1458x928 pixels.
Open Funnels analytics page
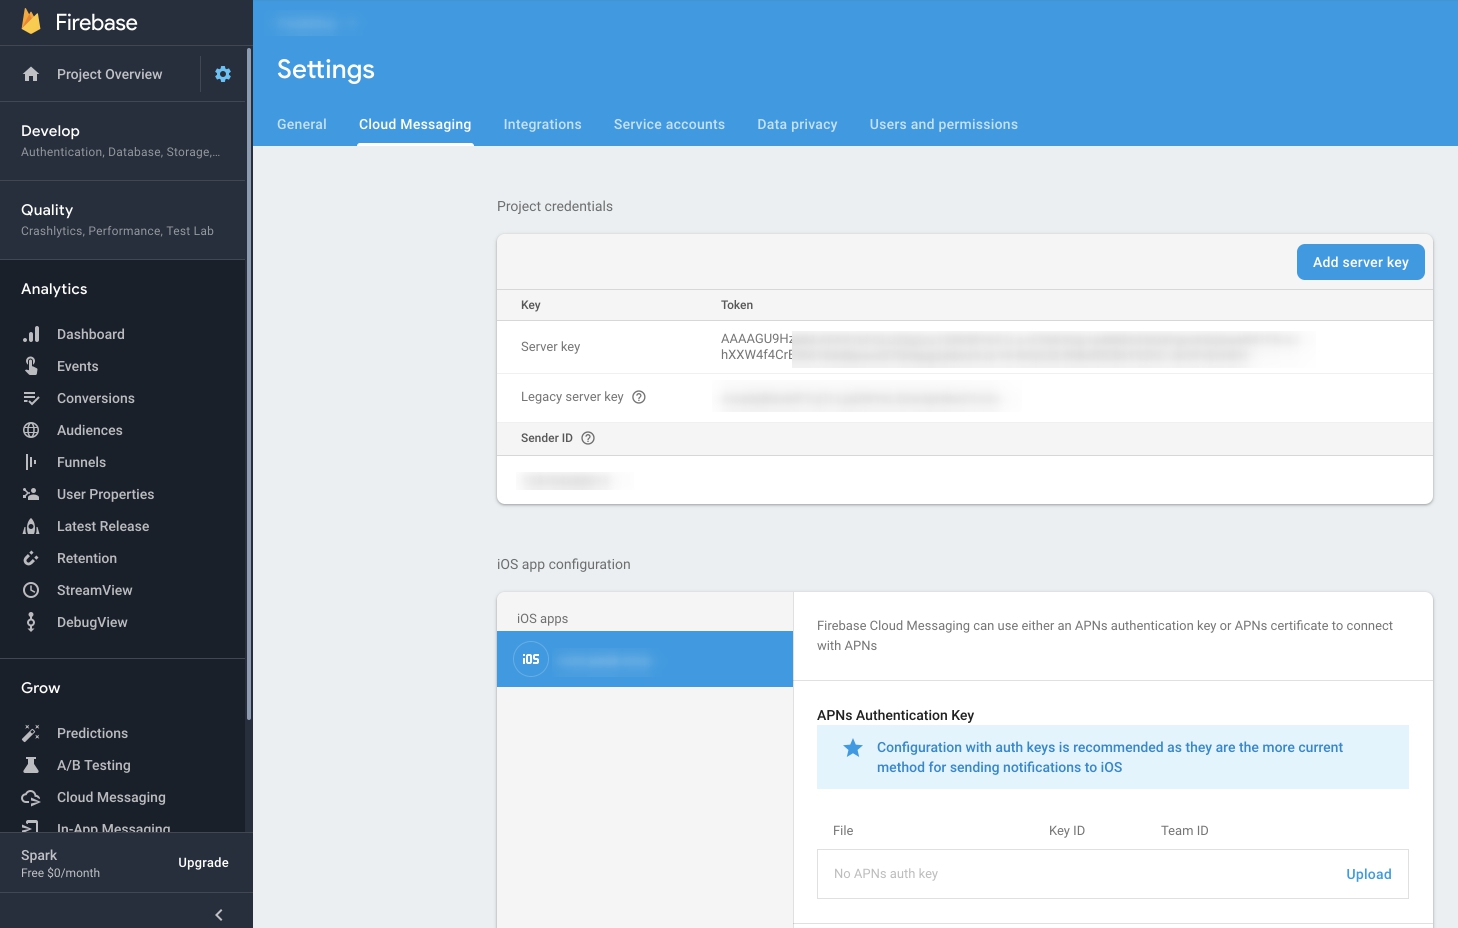(81, 462)
